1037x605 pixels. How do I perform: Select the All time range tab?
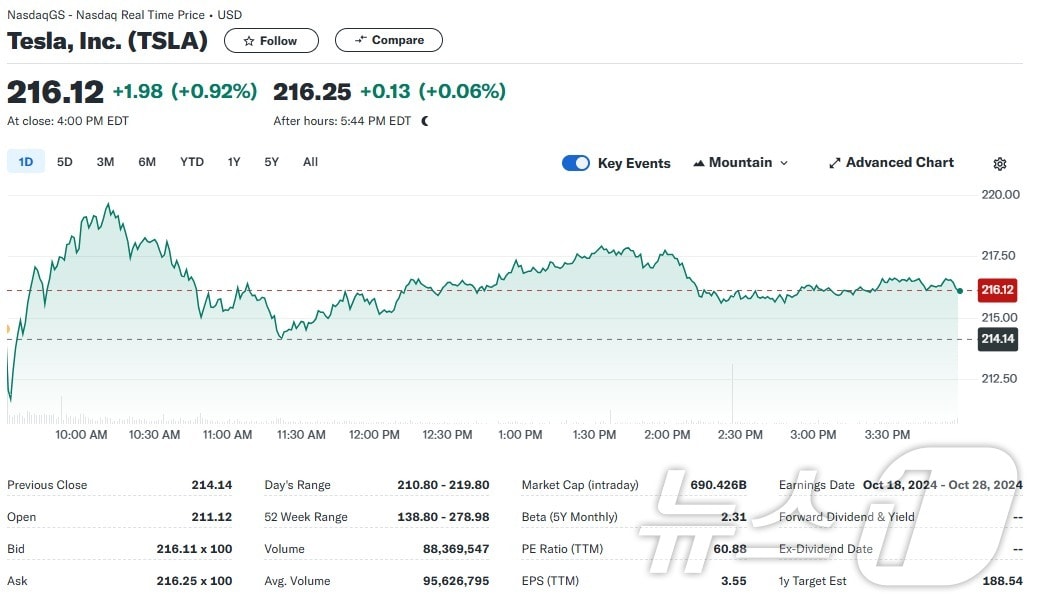(x=310, y=161)
